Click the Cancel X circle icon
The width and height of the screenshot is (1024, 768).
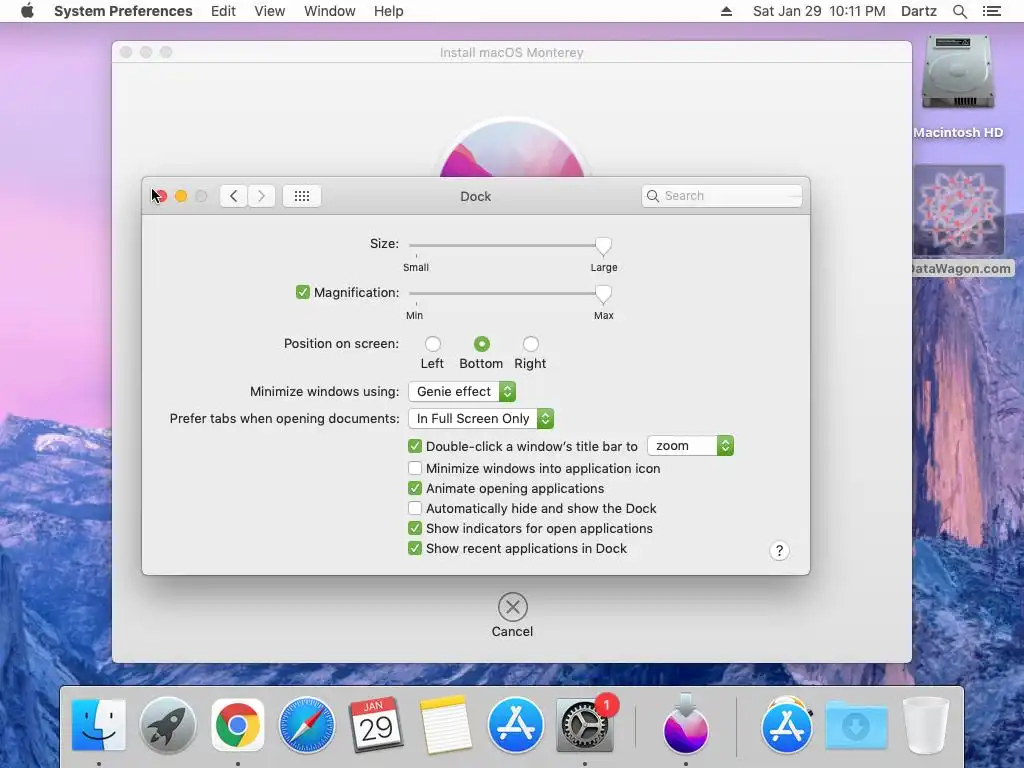[513, 607]
